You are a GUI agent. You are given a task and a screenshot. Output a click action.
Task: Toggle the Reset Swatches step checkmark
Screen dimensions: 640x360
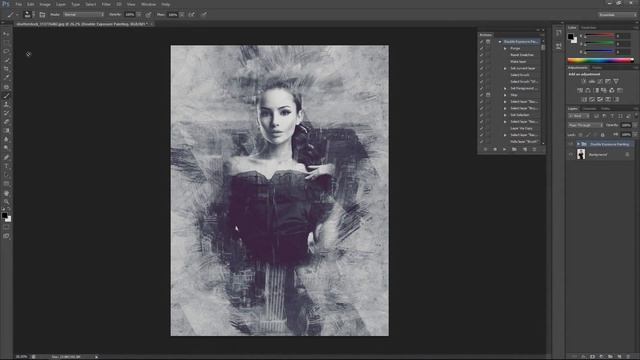point(482,55)
